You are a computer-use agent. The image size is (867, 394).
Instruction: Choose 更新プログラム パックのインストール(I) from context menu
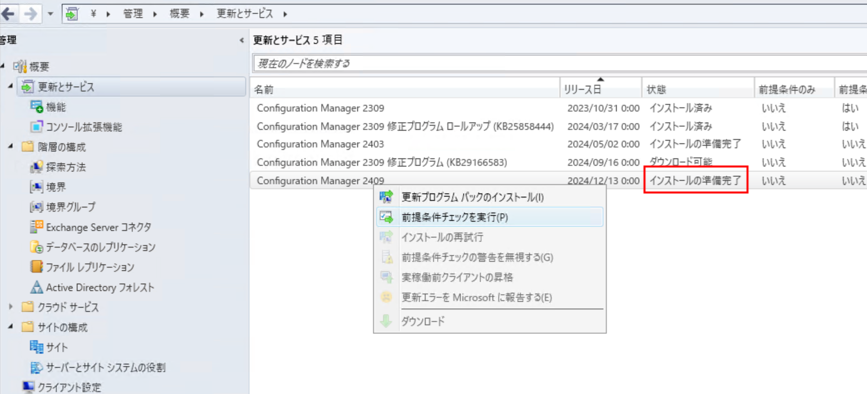click(490, 197)
